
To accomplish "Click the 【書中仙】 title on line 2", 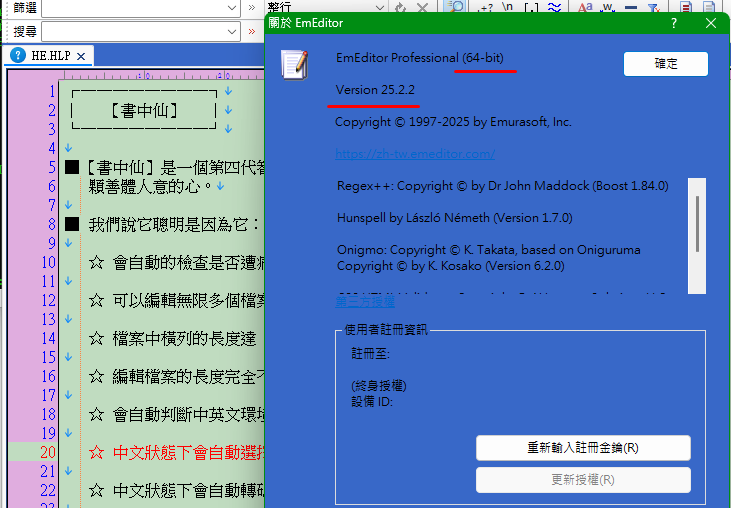I will pyautogui.click(x=144, y=110).
